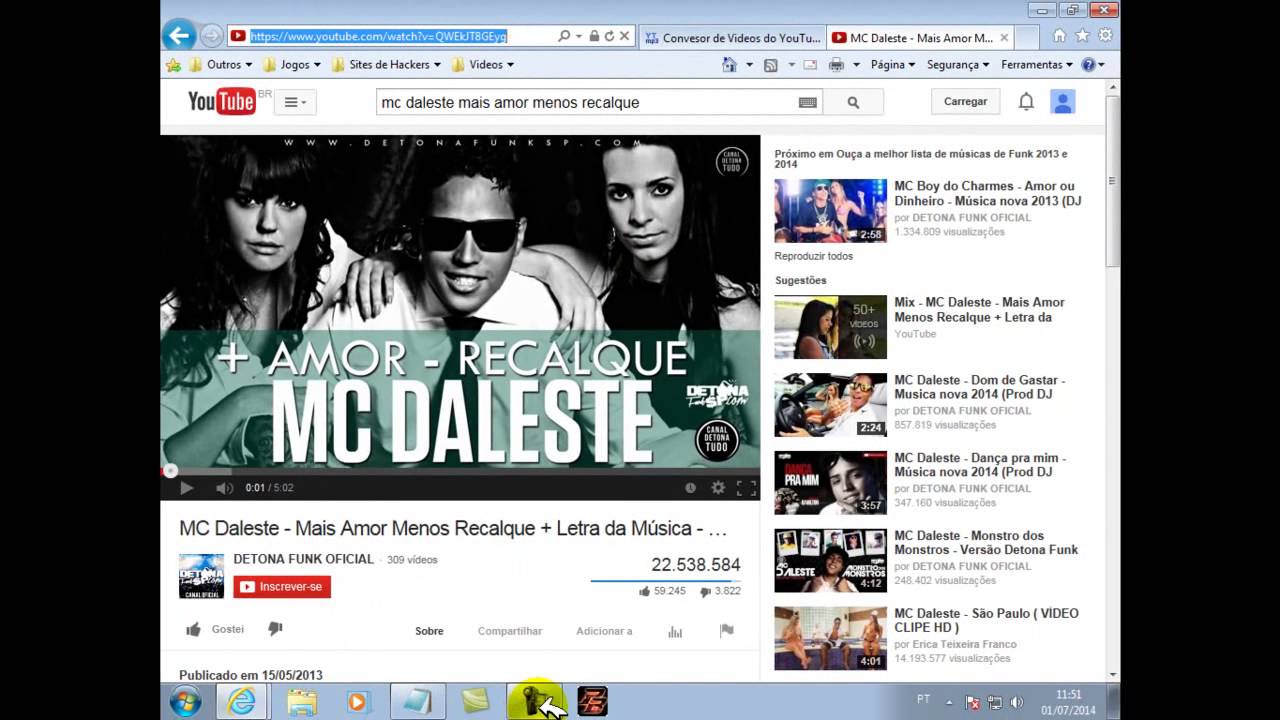
Task: Open the Ferramentas dropdown menu
Action: coord(1037,65)
